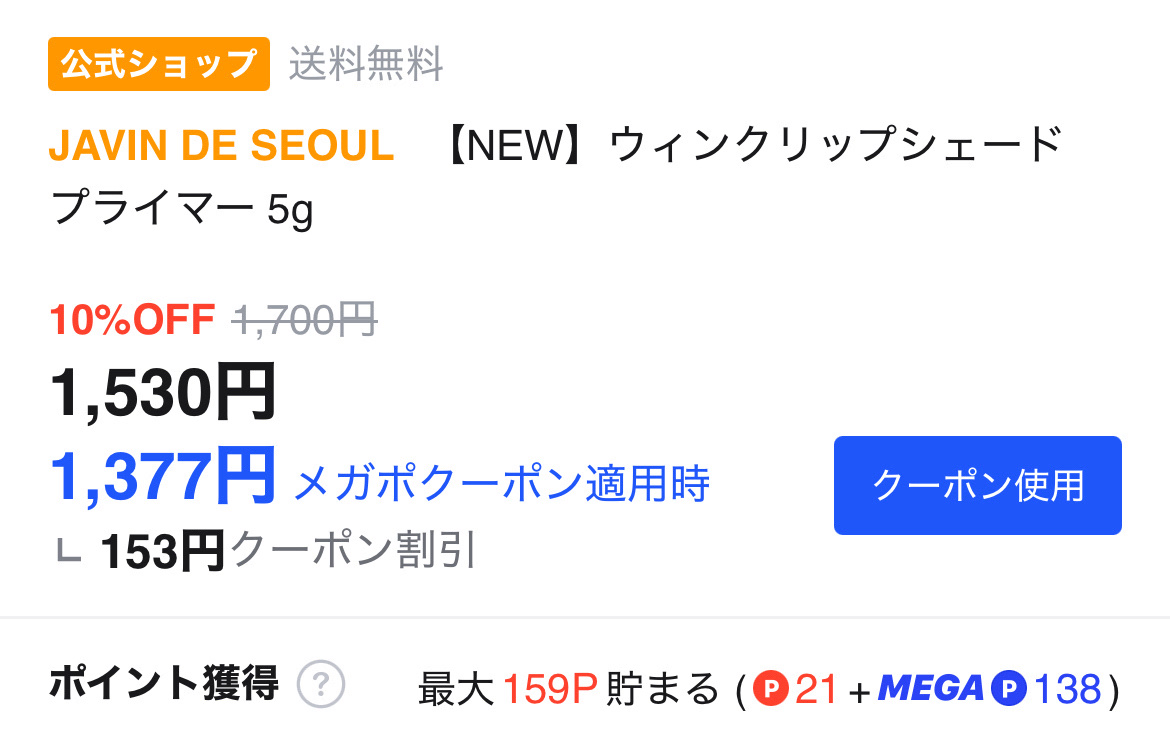Click the 公式ショップ orange badge
This screenshot has height=741, width=1170.
tap(159, 65)
